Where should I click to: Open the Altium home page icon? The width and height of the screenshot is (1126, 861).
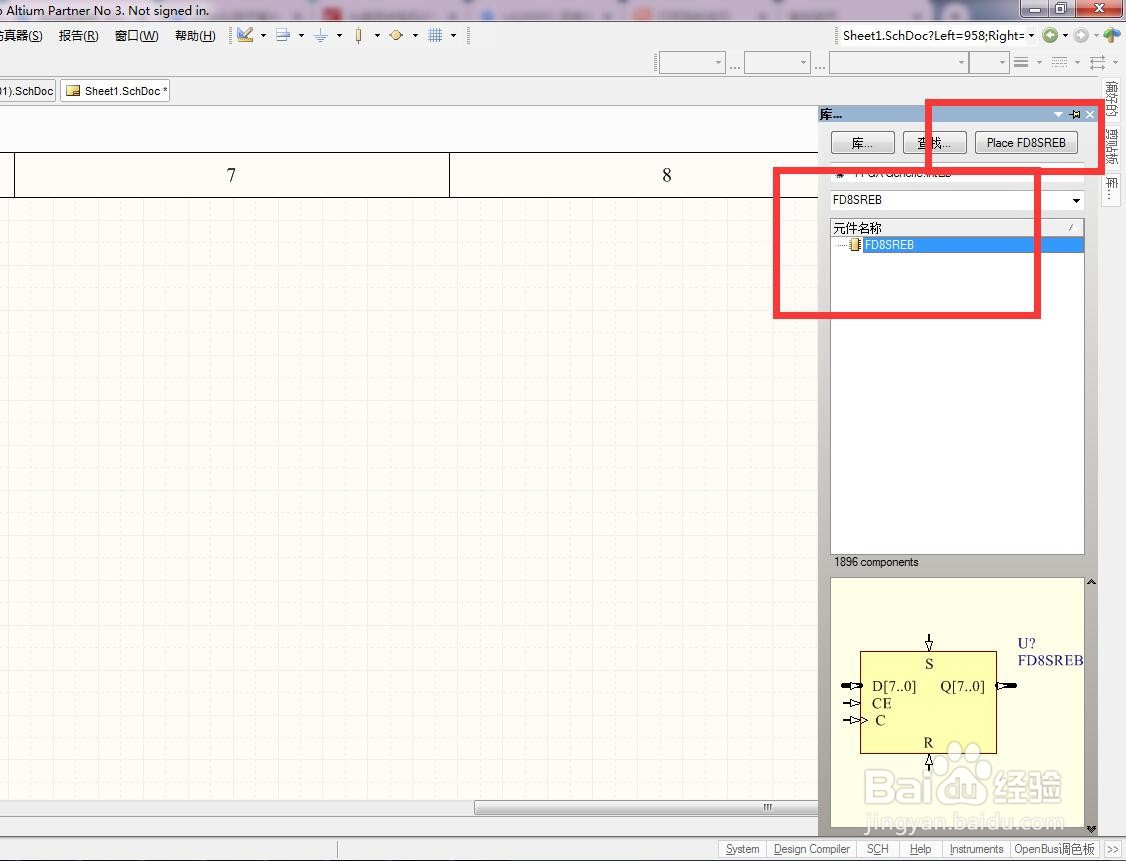(1112, 35)
